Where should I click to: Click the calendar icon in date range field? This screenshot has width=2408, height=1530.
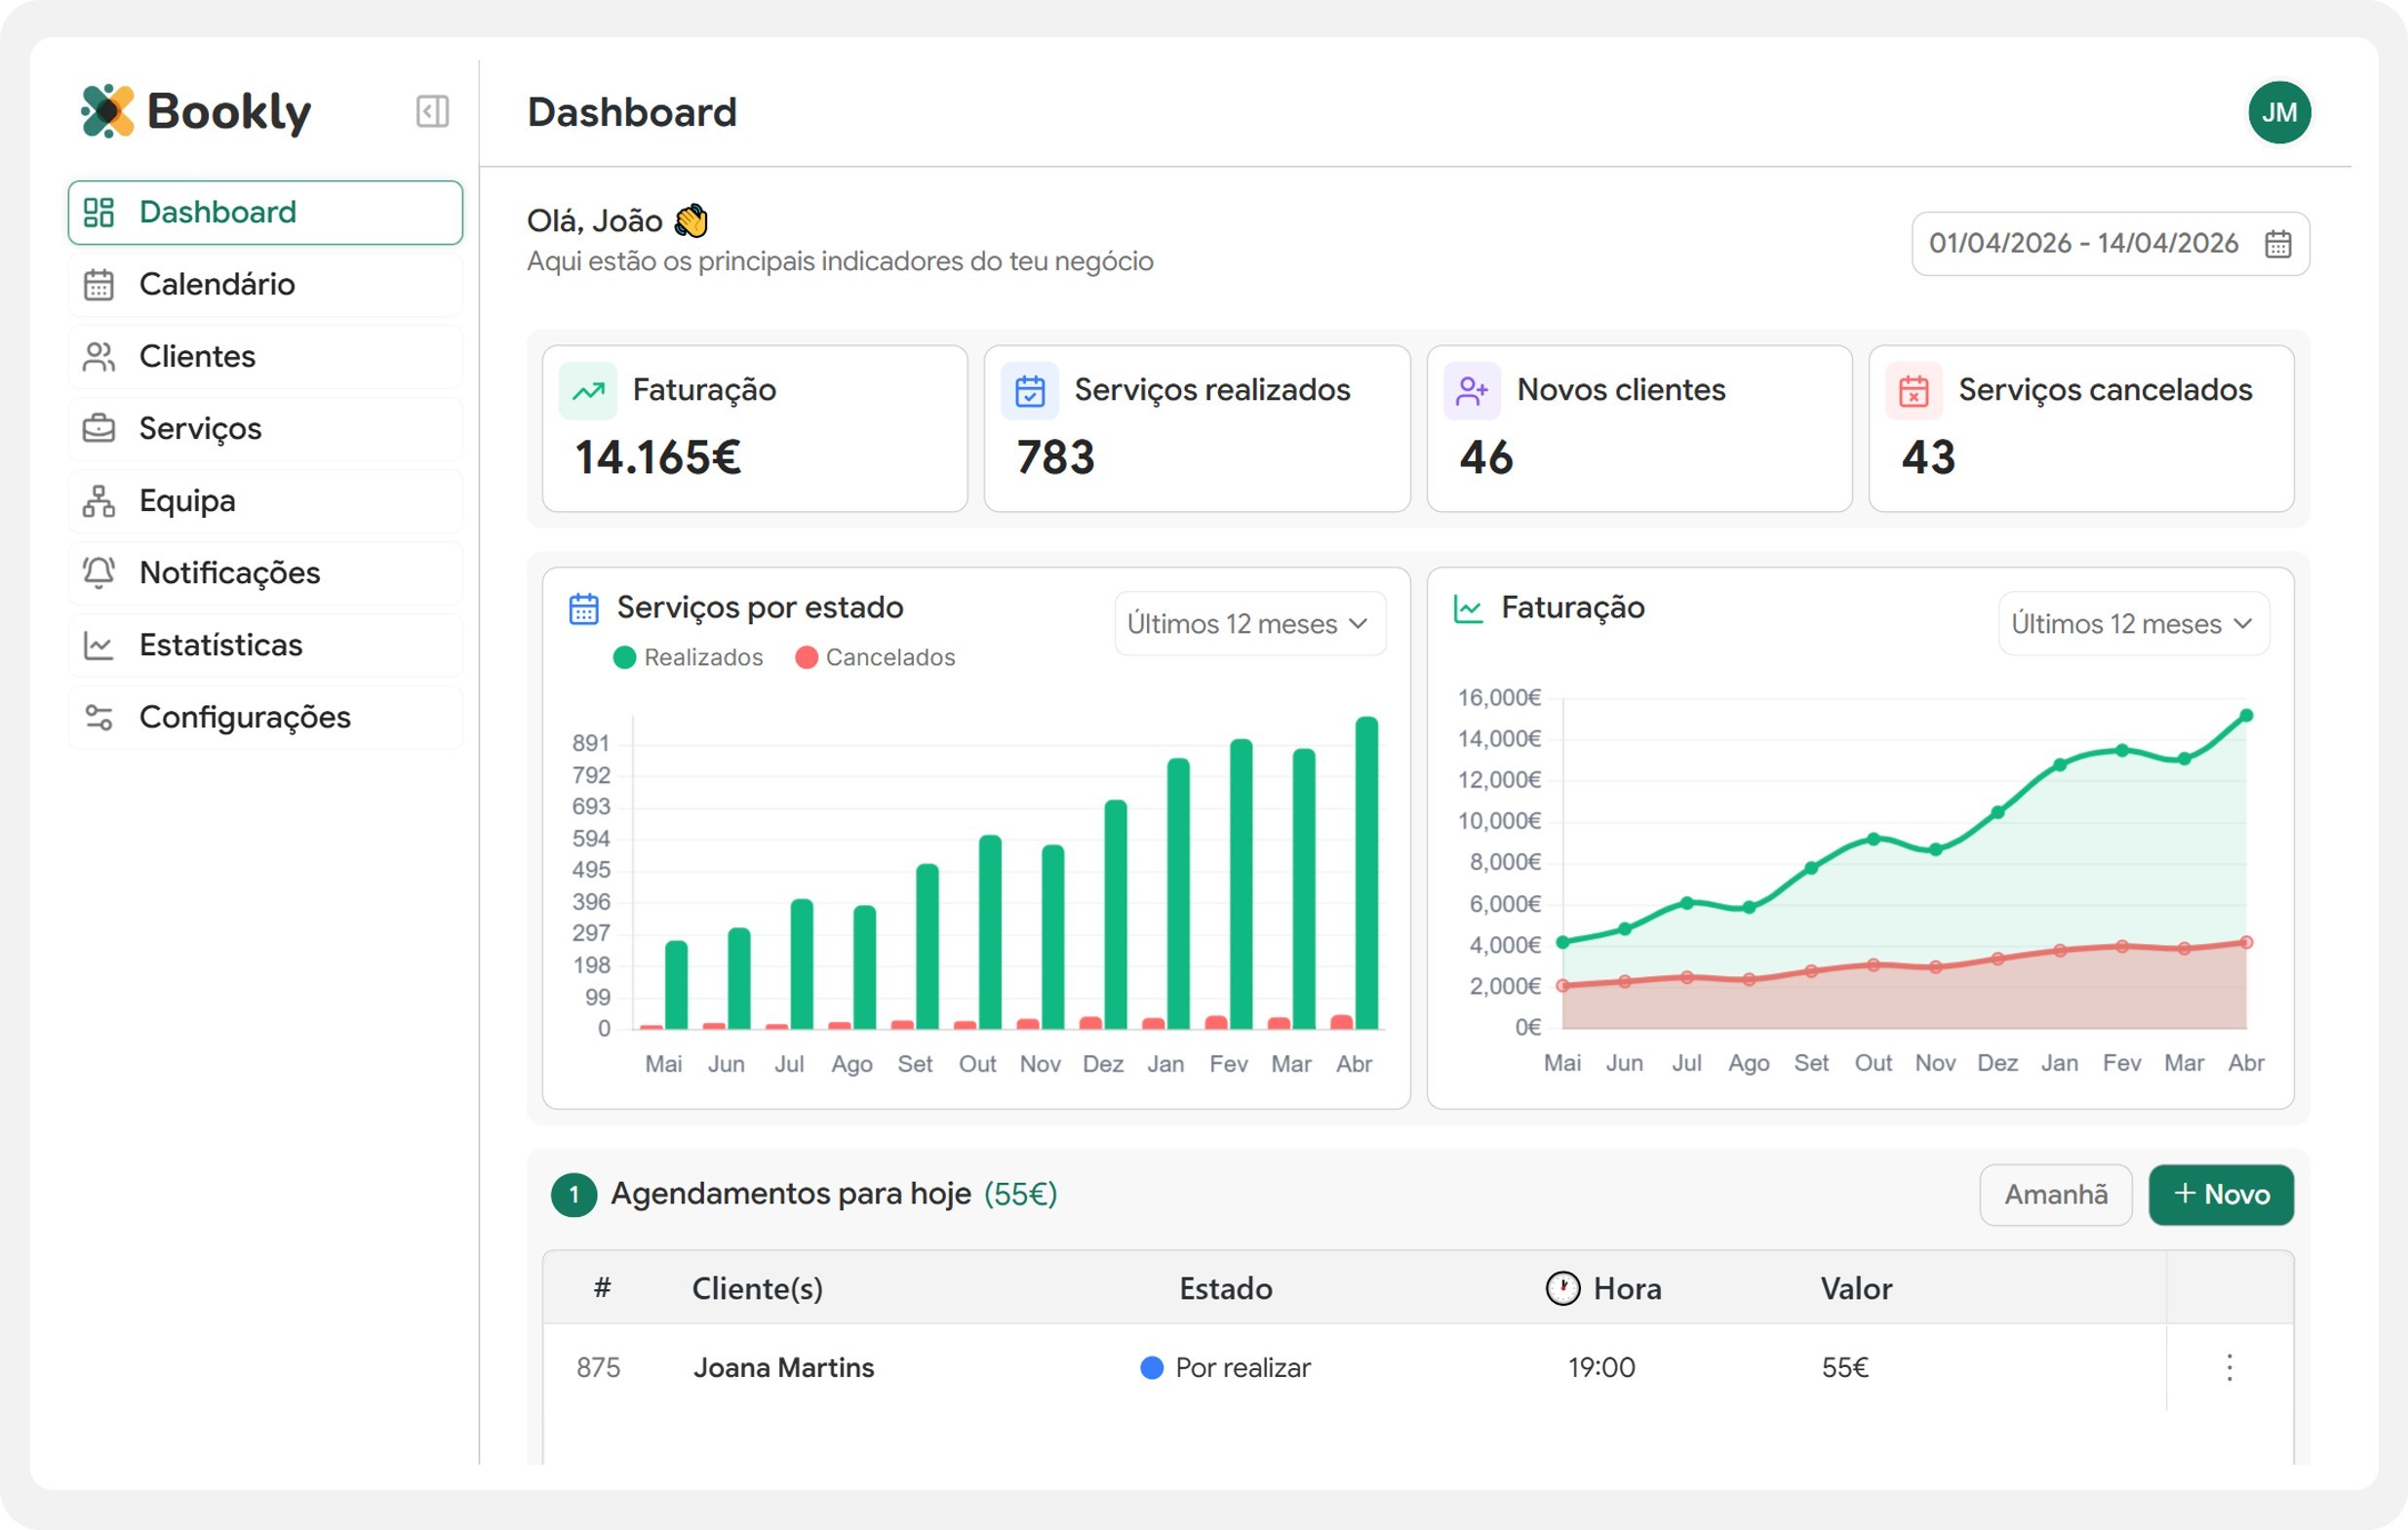pyautogui.click(x=2277, y=243)
